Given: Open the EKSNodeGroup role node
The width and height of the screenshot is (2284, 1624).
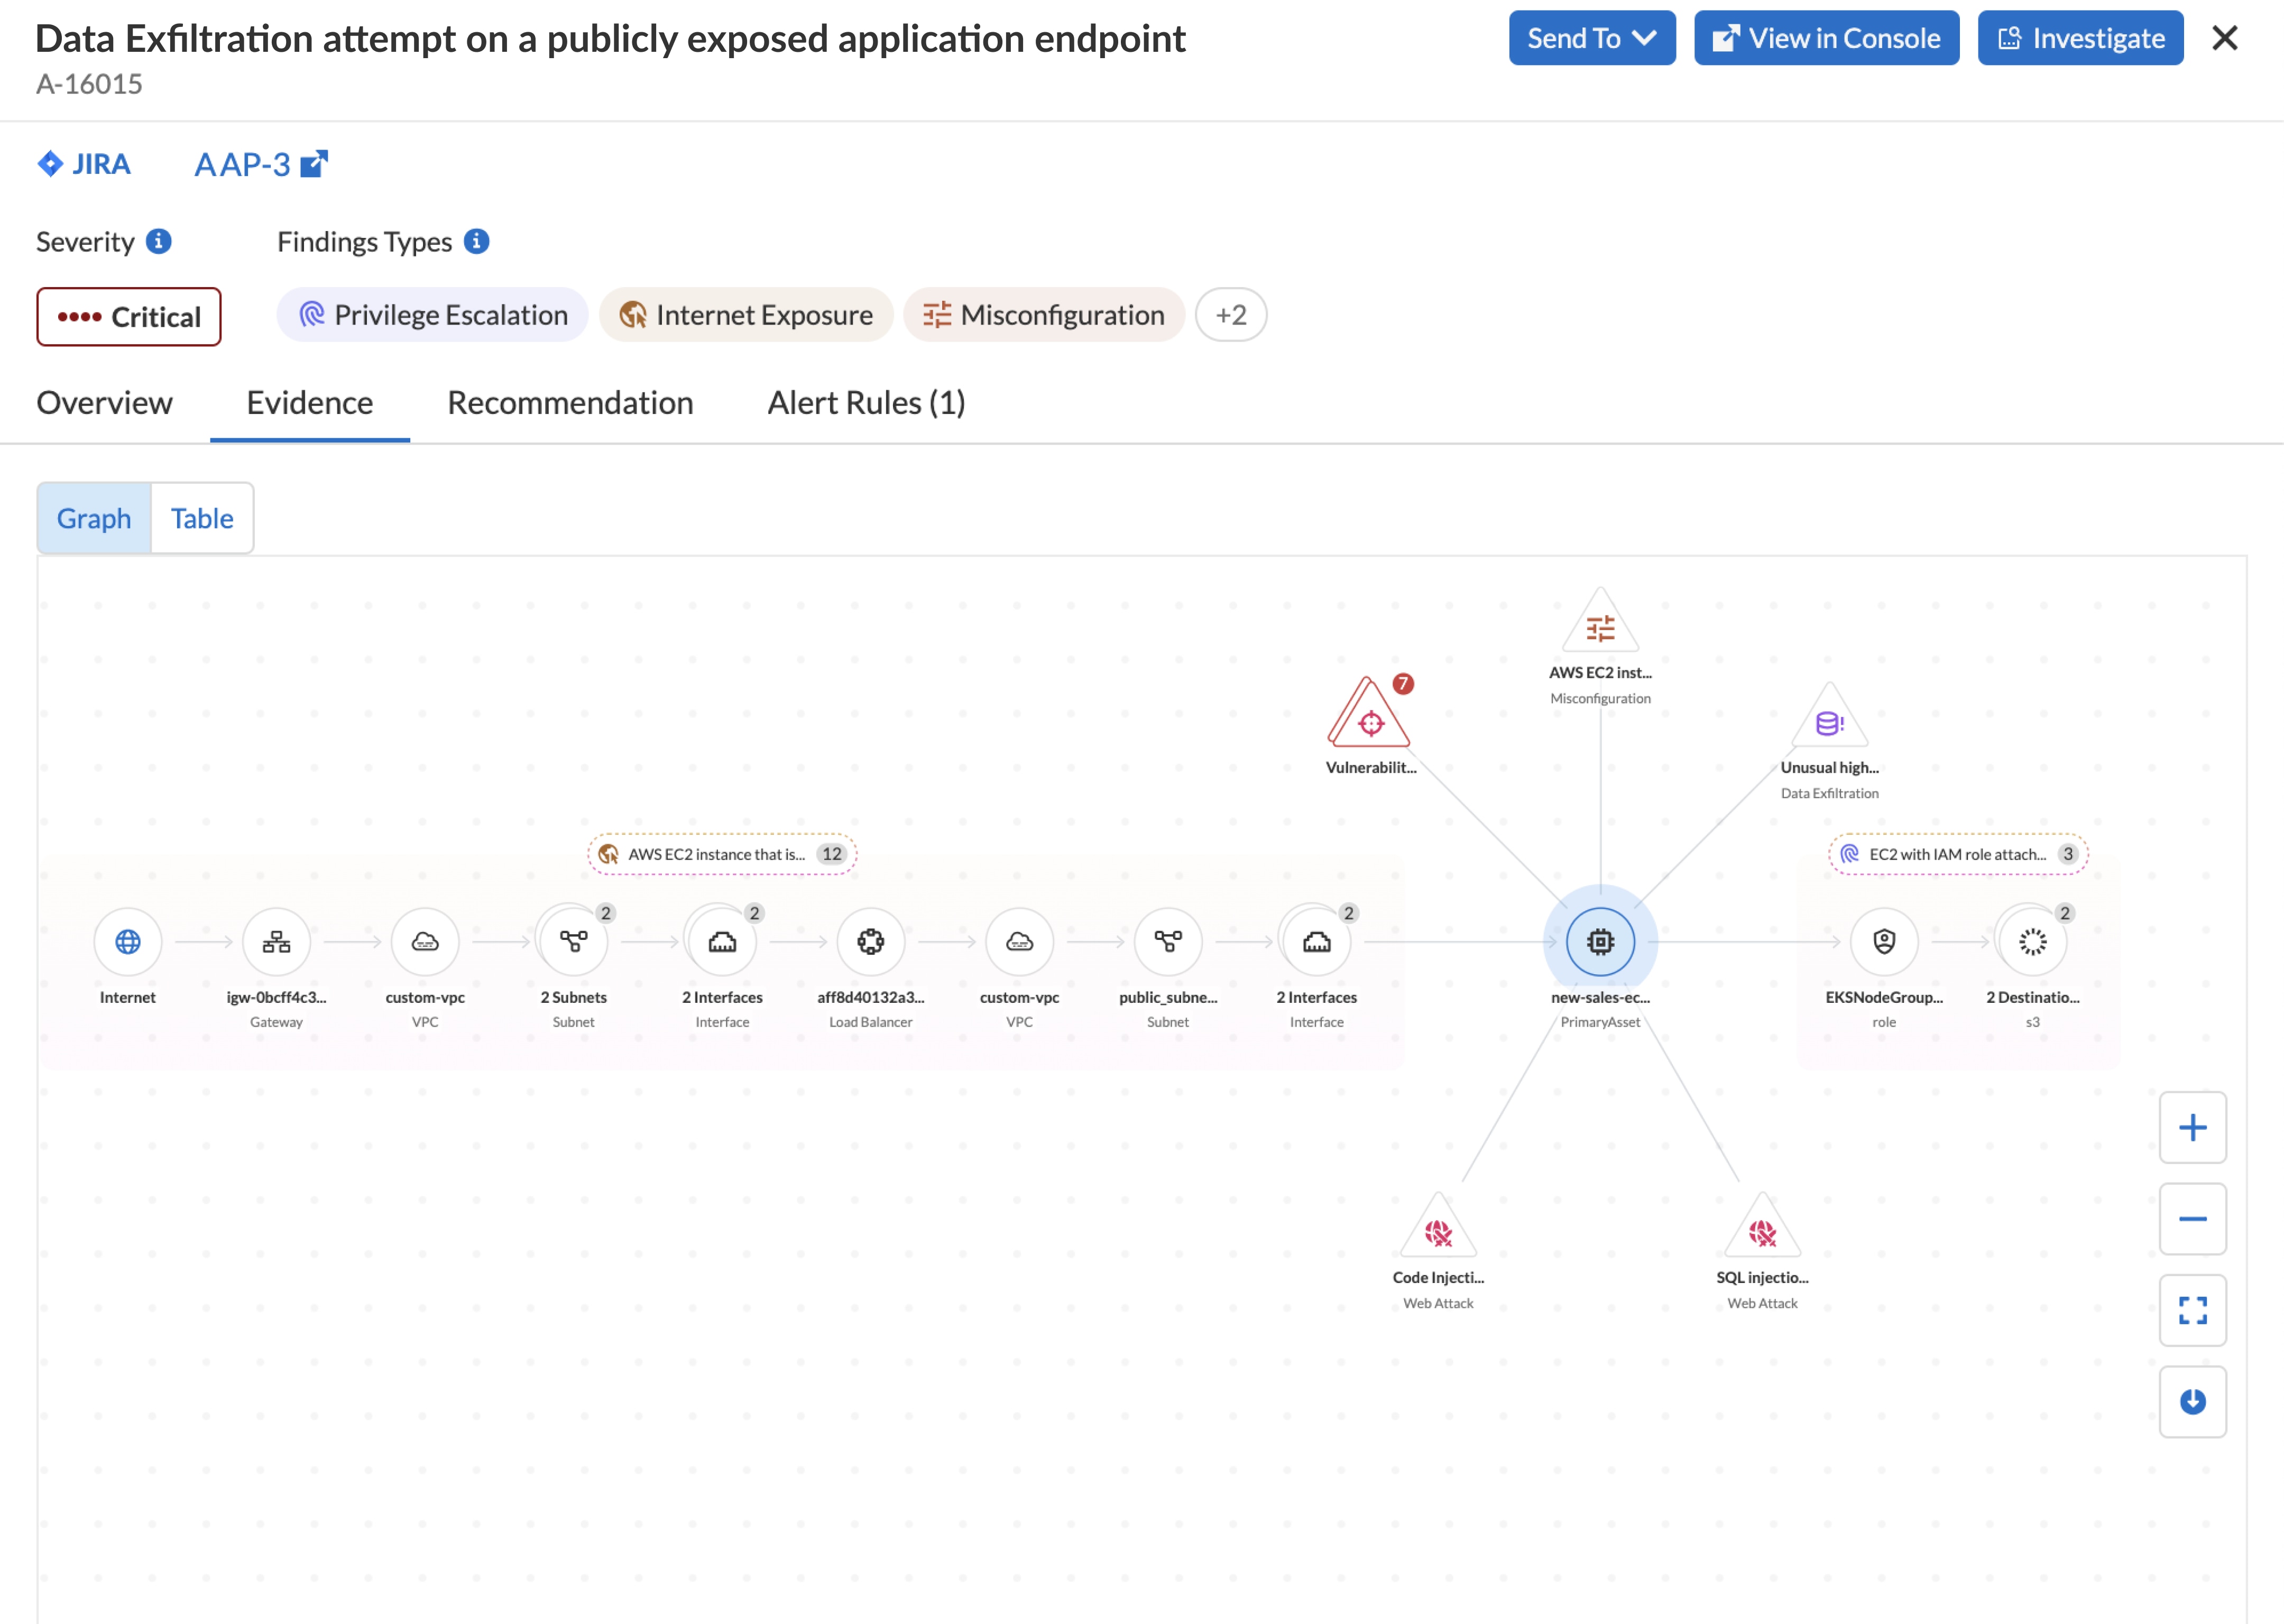Looking at the screenshot, I should click(x=1883, y=941).
